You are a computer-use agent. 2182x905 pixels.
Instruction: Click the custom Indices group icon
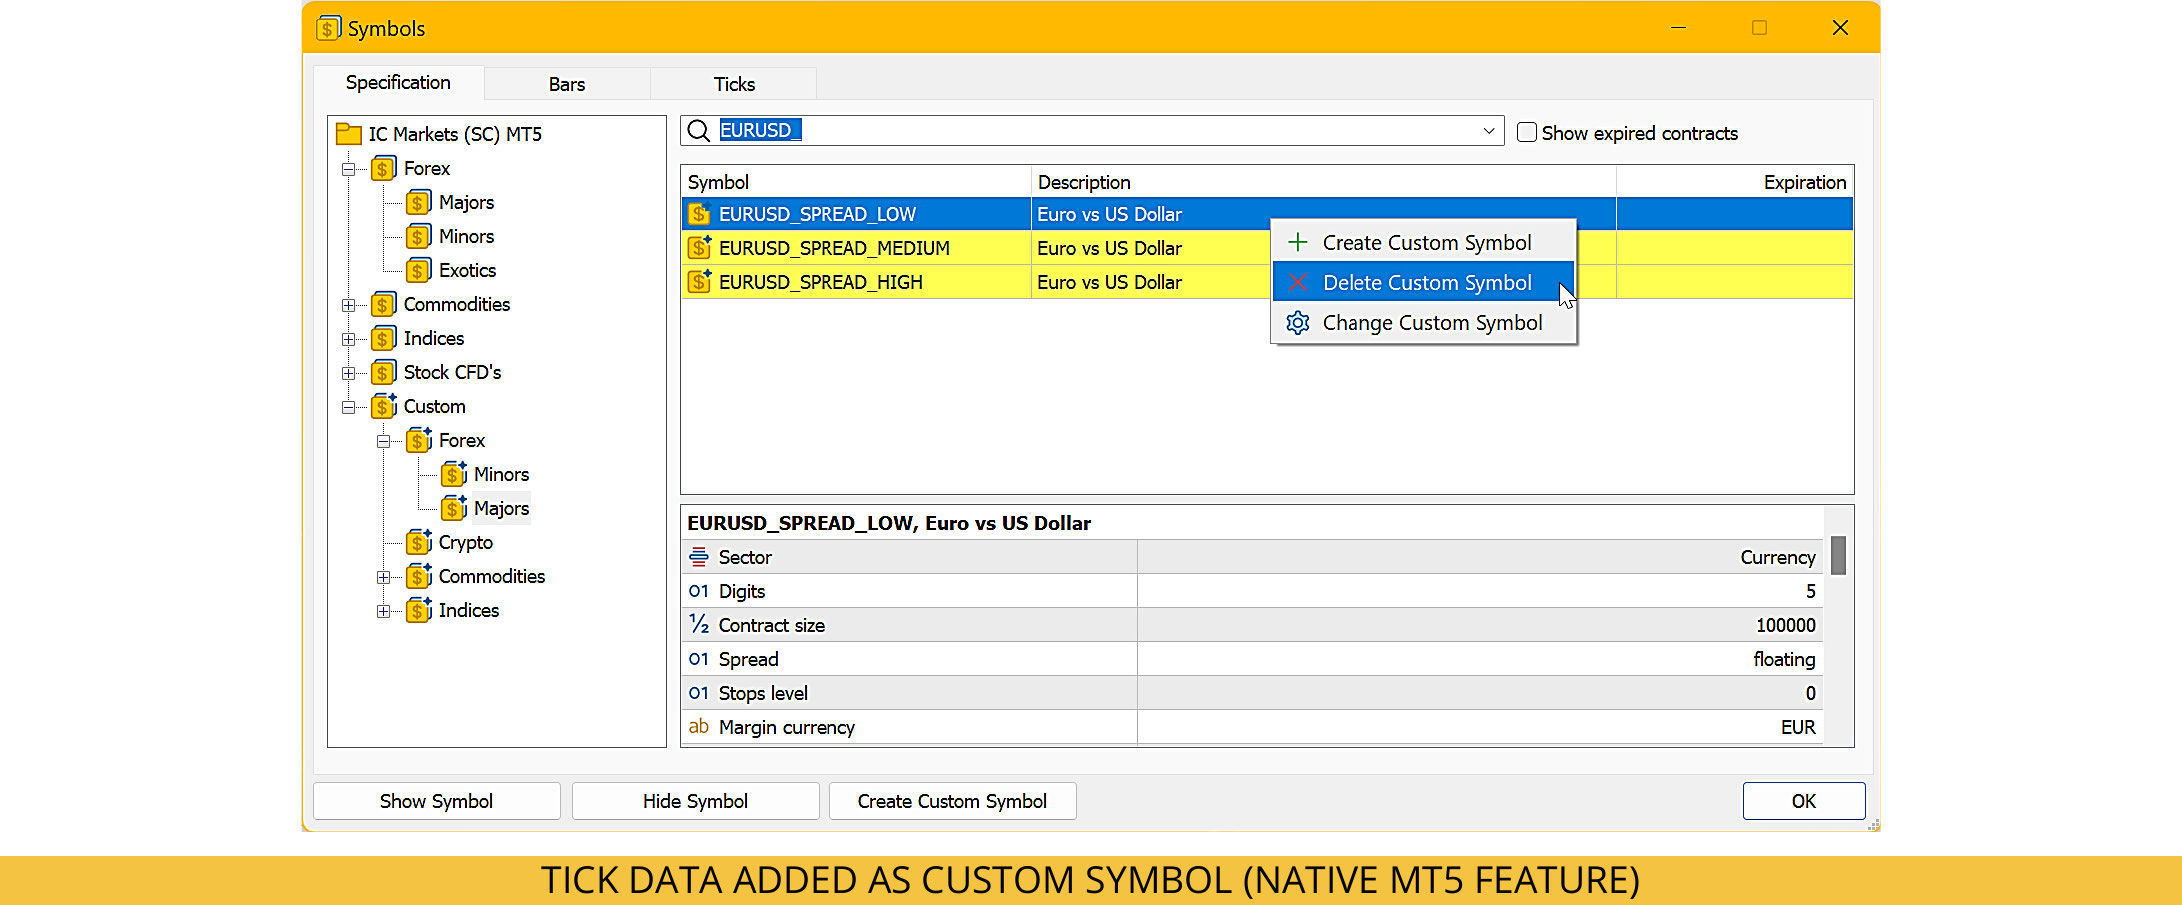click(x=419, y=610)
